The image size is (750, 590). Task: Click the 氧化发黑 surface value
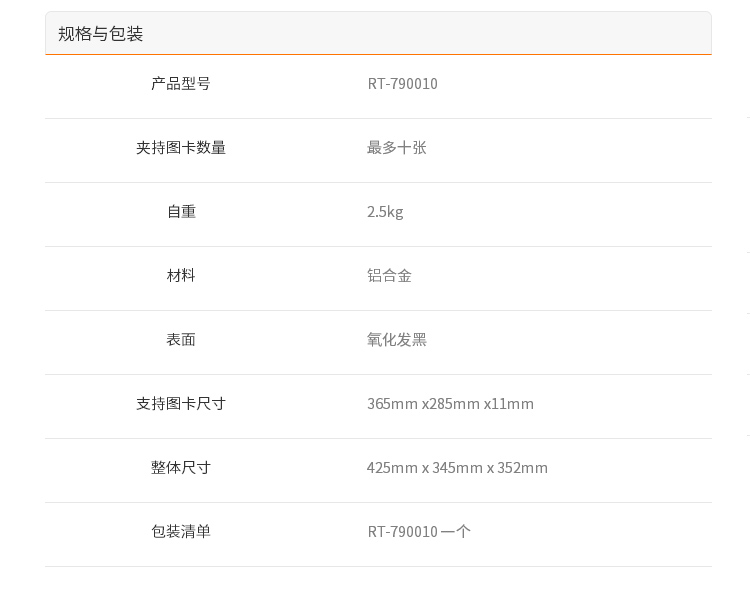397,340
